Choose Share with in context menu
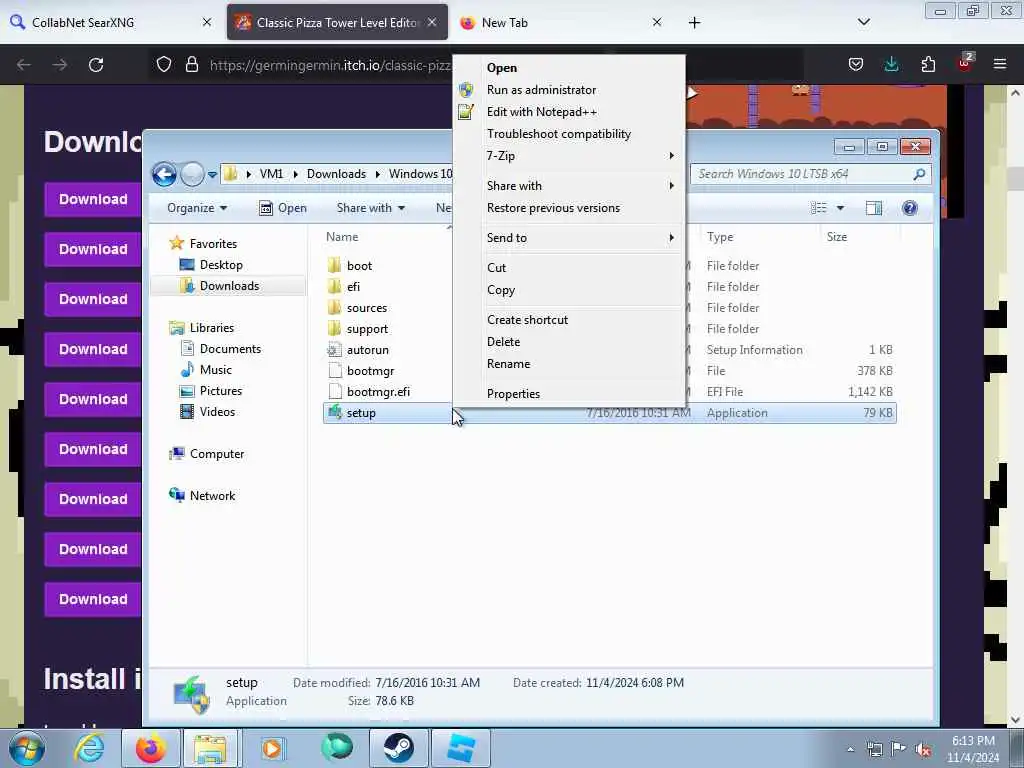 pyautogui.click(x=569, y=185)
